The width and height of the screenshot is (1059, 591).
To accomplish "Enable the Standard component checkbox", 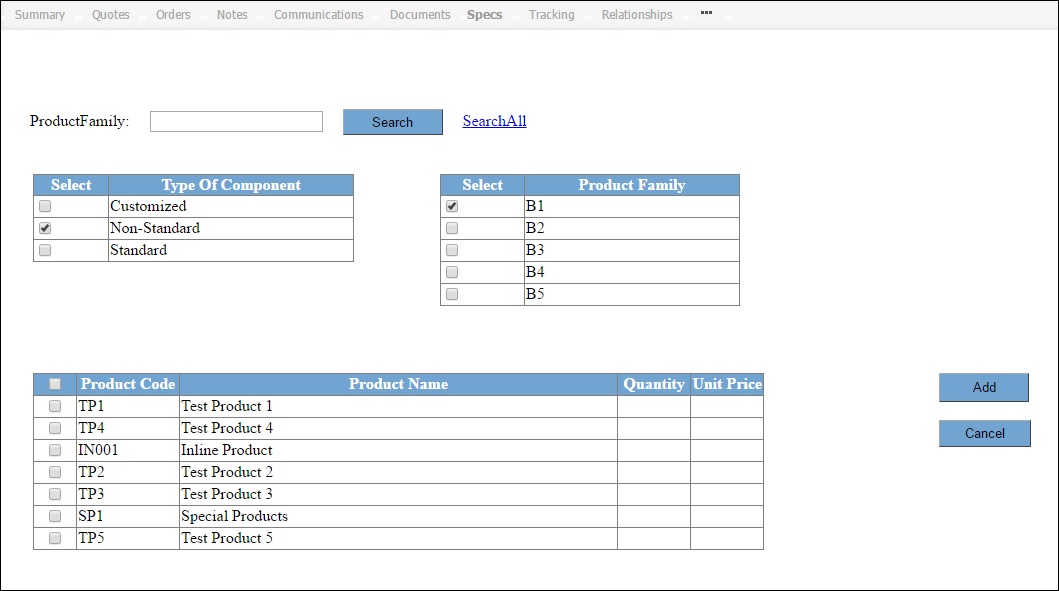I will pyautogui.click(x=45, y=250).
